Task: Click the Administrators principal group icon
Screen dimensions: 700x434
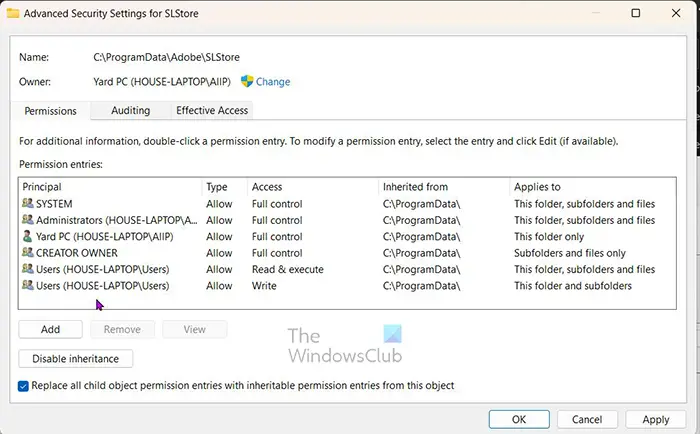Action: (x=28, y=220)
